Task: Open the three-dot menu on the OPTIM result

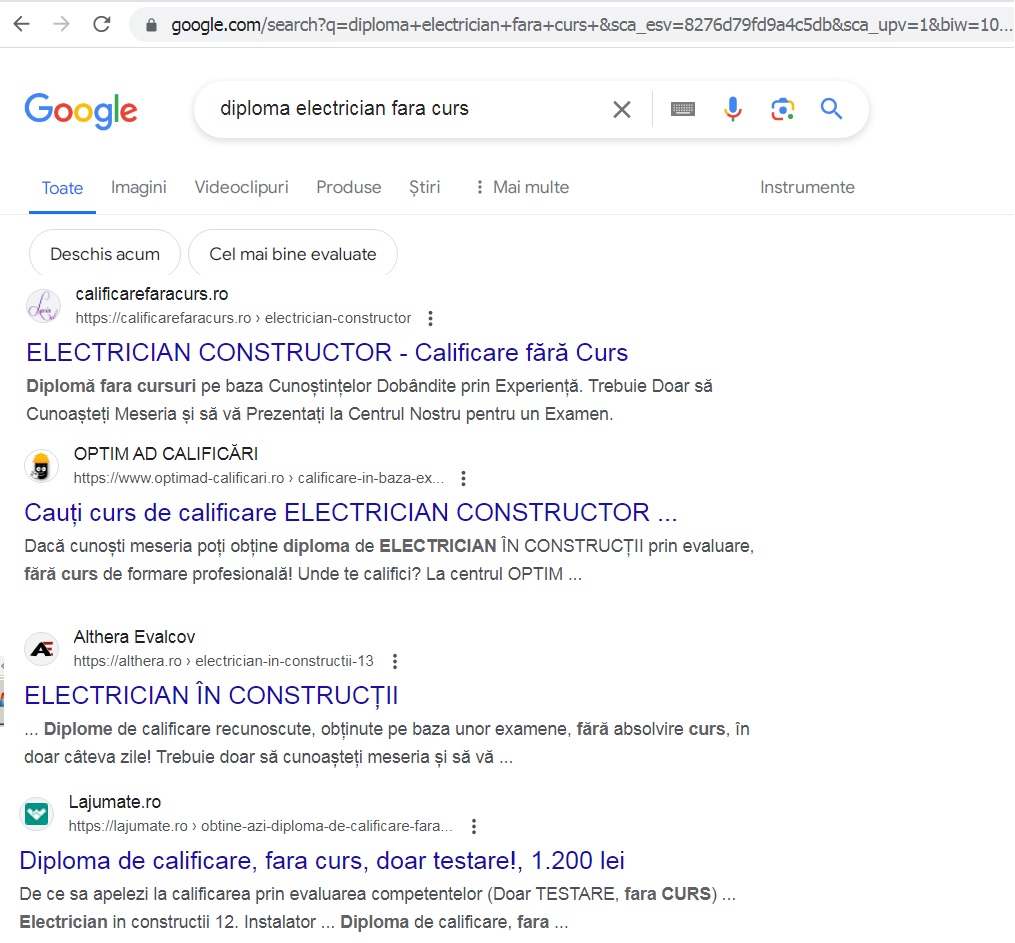Action: [463, 478]
